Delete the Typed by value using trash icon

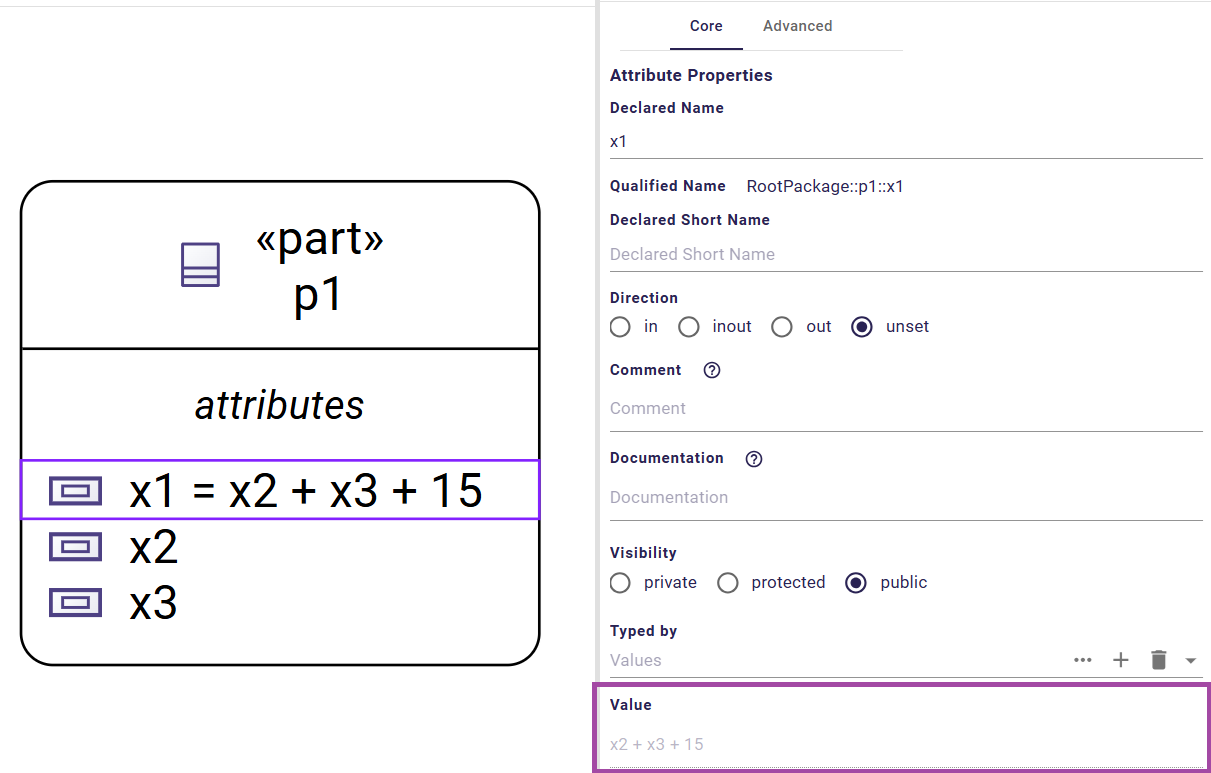tap(1158, 660)
